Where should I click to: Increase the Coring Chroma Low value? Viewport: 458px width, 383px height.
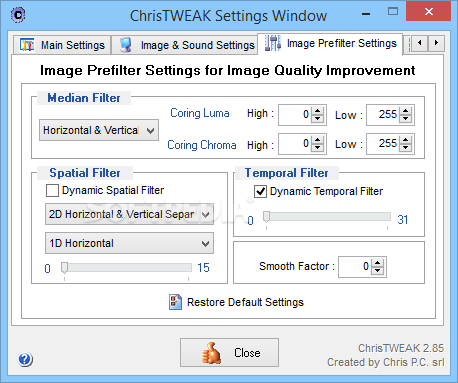(x=406, y=140)
